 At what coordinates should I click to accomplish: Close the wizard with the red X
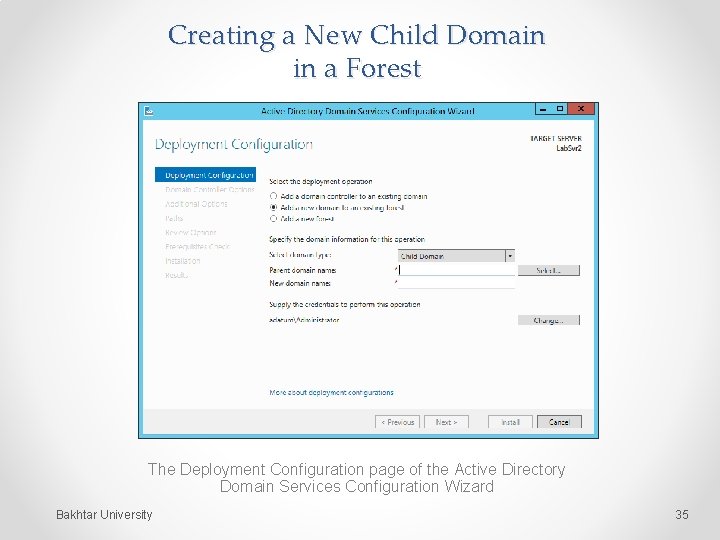(581, 109)
